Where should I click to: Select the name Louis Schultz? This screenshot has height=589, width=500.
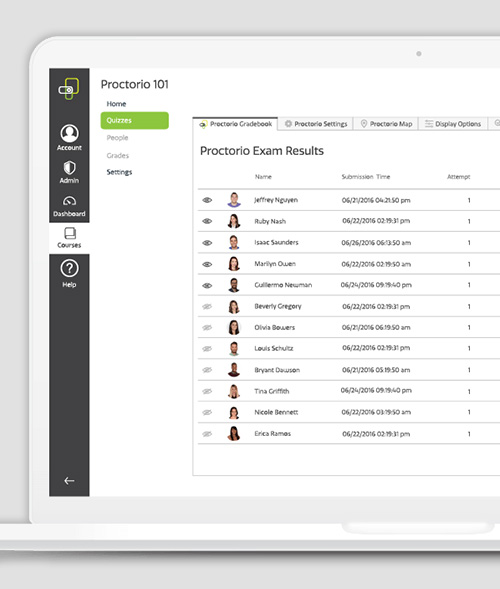[x=273, y=349]
